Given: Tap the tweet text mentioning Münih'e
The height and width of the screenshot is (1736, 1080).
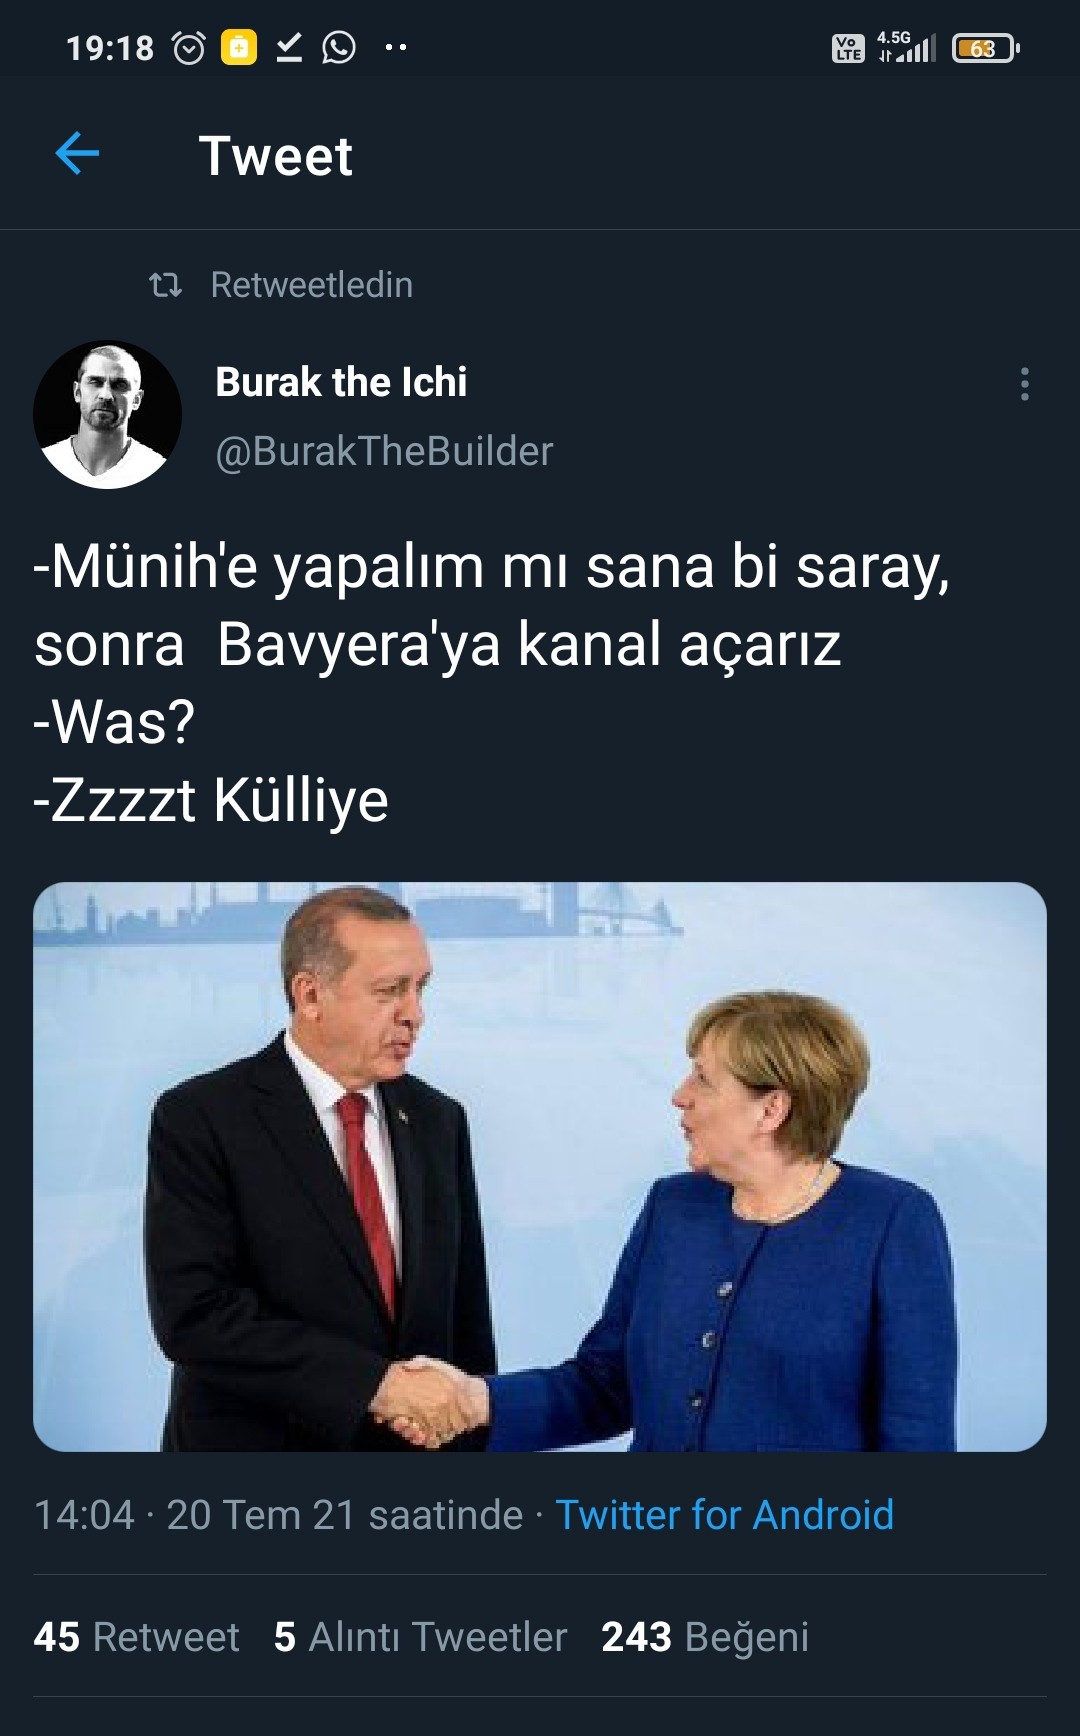Looking at the screenshot, I should click(x=491, y=682).
